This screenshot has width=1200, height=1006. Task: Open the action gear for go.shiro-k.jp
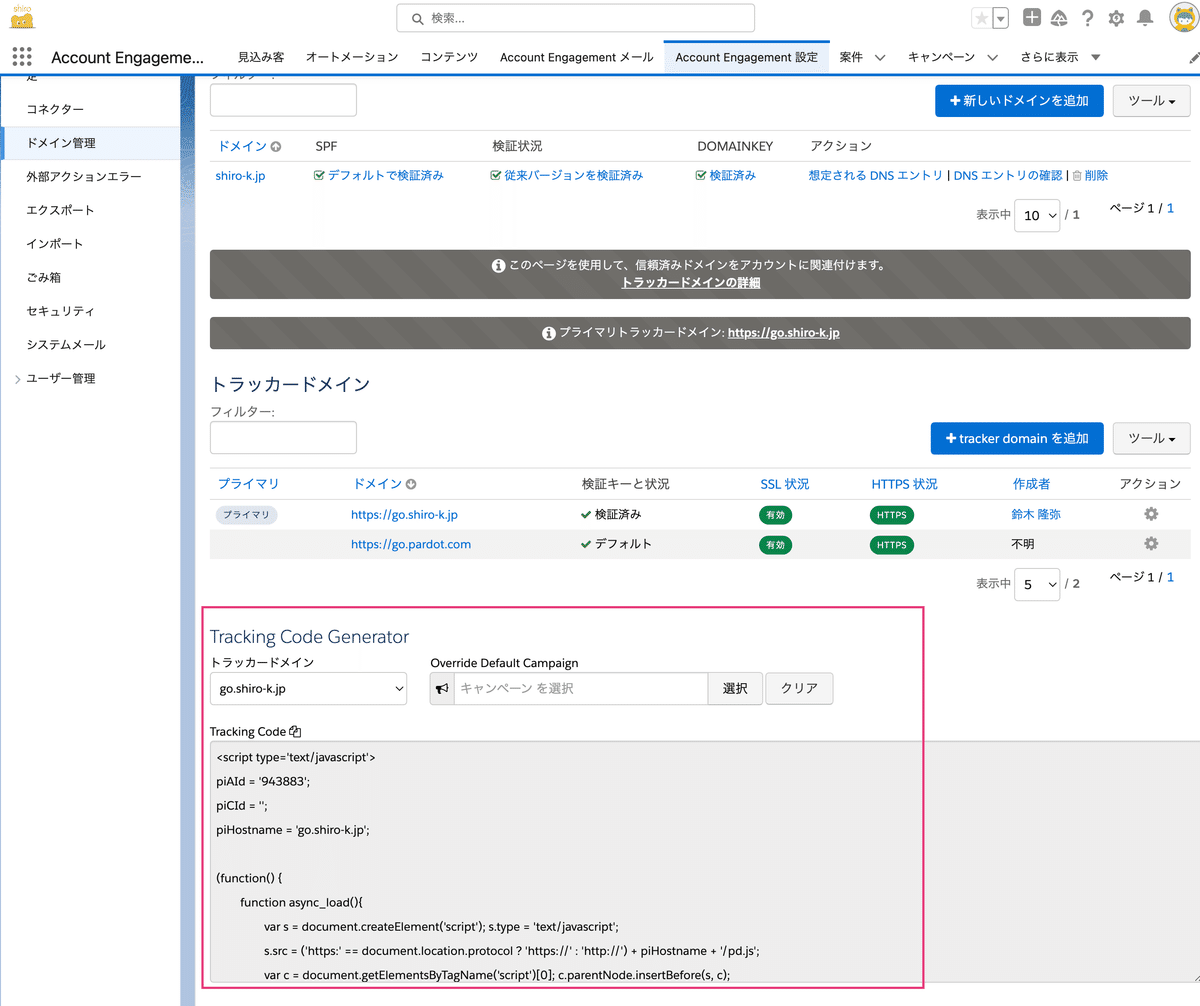coord(1151,514)
